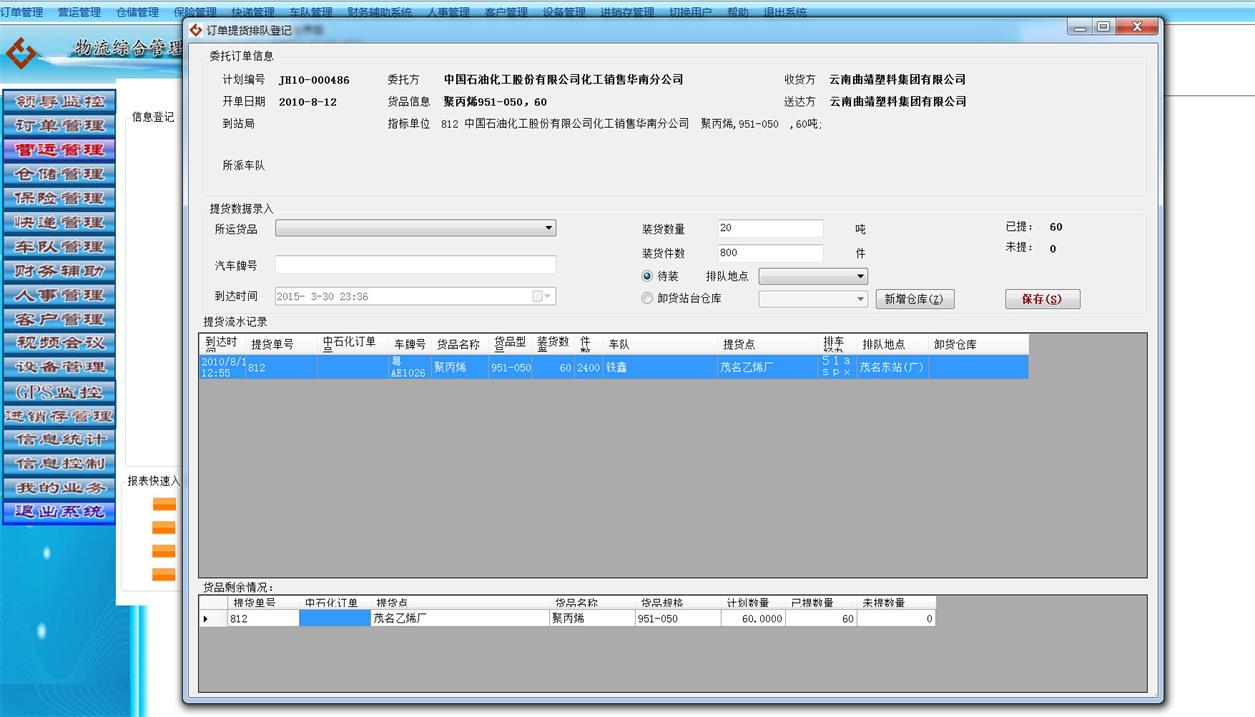Select the 待装 radio option
1255x717 pixels.
click(x=645, y=276)
